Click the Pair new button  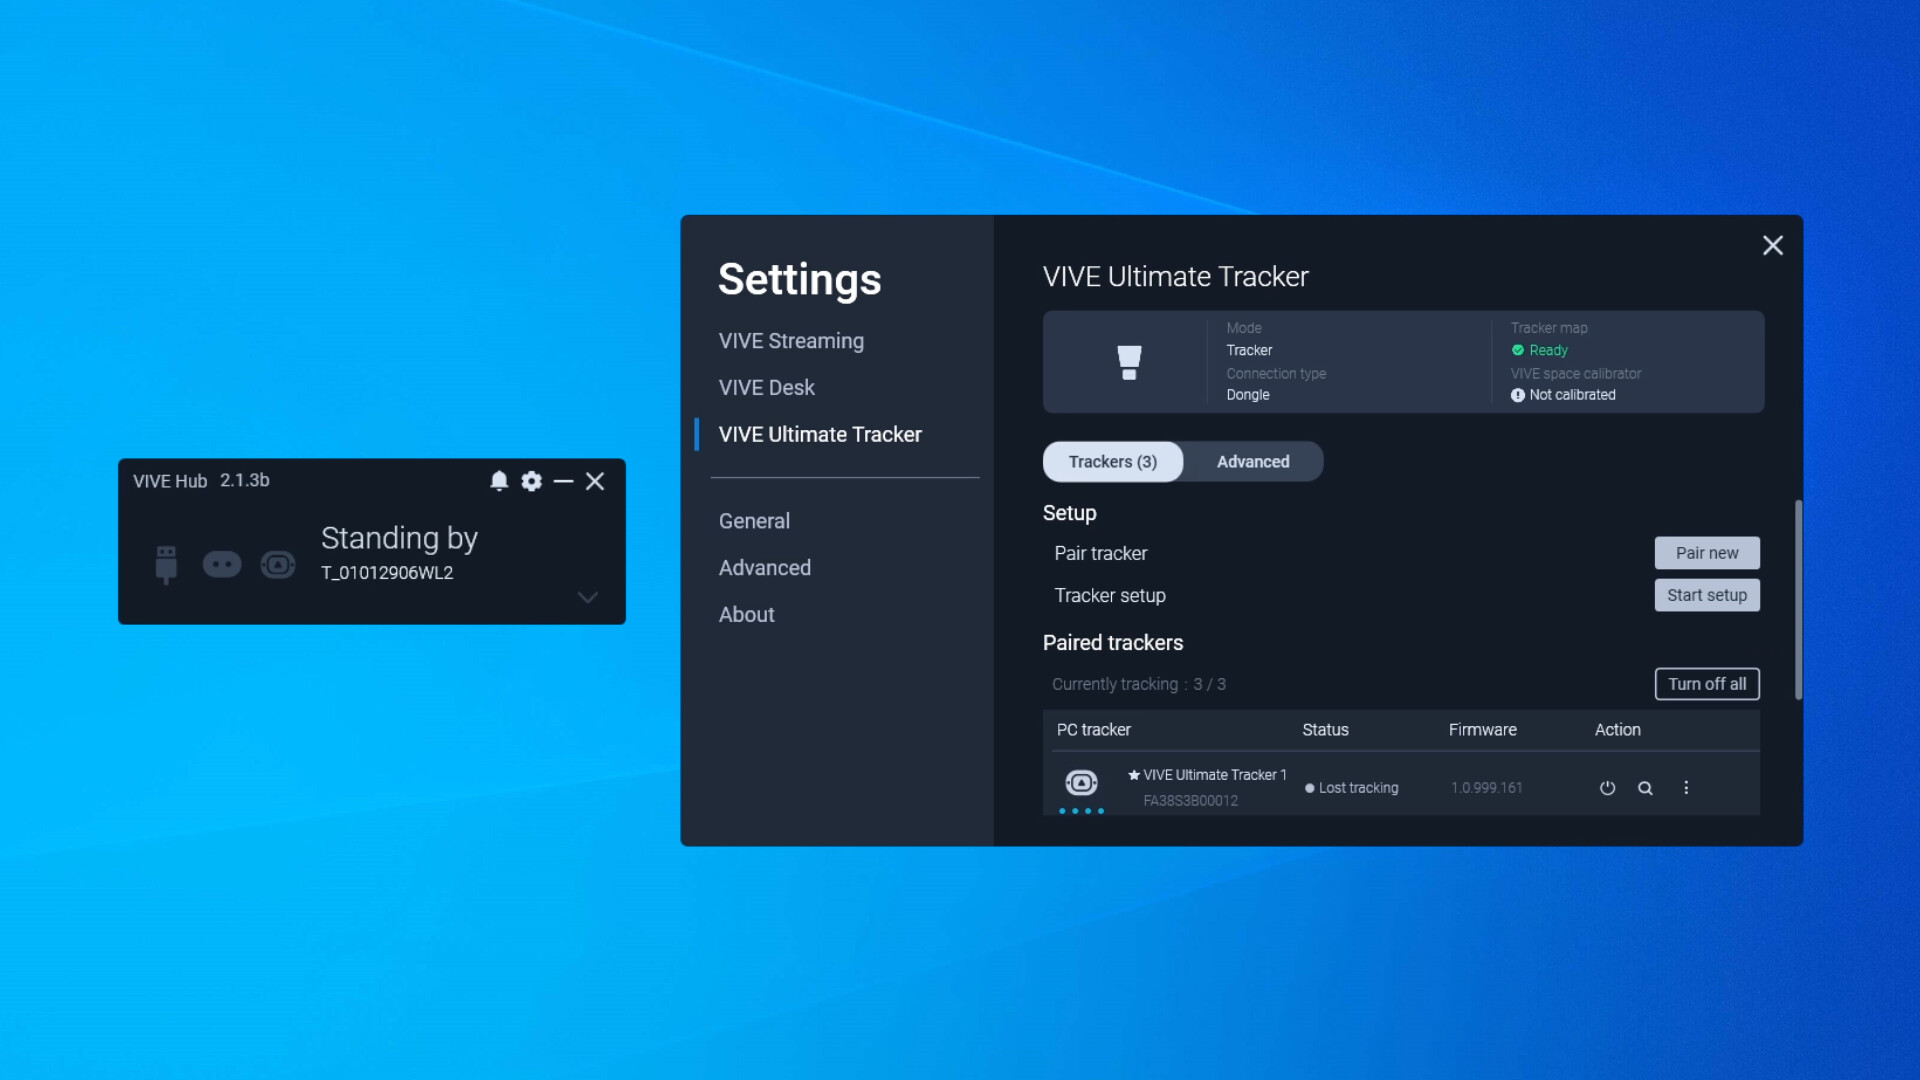(x=1707, y=552)
